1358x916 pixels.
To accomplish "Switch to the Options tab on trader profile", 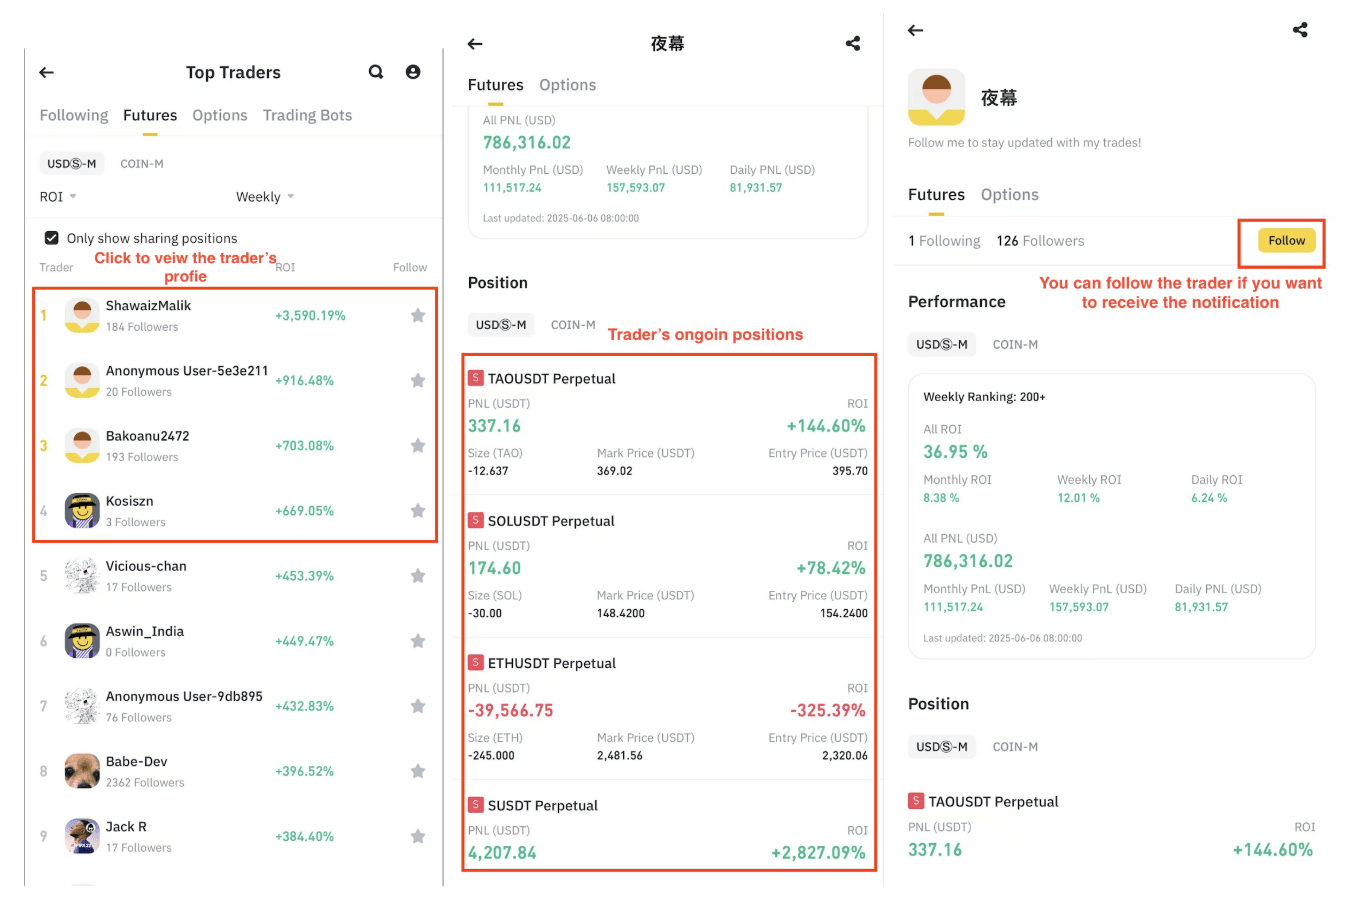I will click(x=1009, y=194).
